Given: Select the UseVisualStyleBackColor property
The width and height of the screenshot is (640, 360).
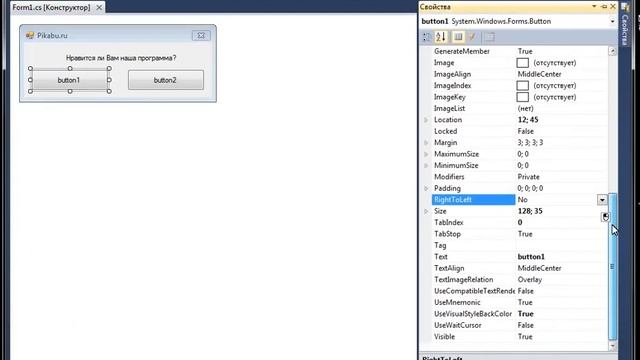Looking at the screenshot, I should 520,314.
